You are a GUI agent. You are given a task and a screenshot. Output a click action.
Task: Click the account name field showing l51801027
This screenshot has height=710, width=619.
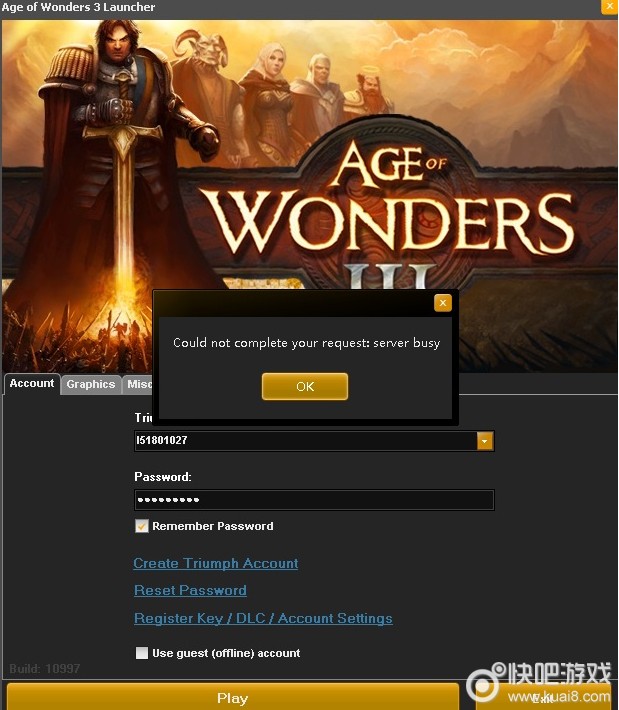click(306, 441)
